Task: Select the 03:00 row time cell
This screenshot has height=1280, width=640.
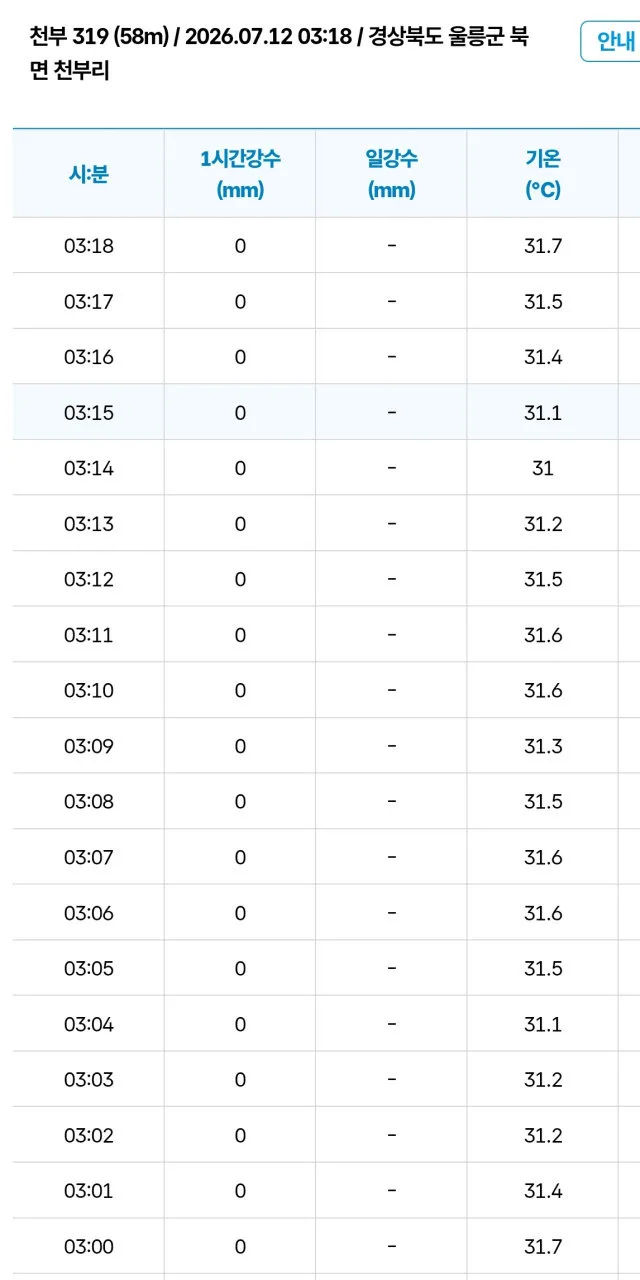Action: tap(89, 1246)
